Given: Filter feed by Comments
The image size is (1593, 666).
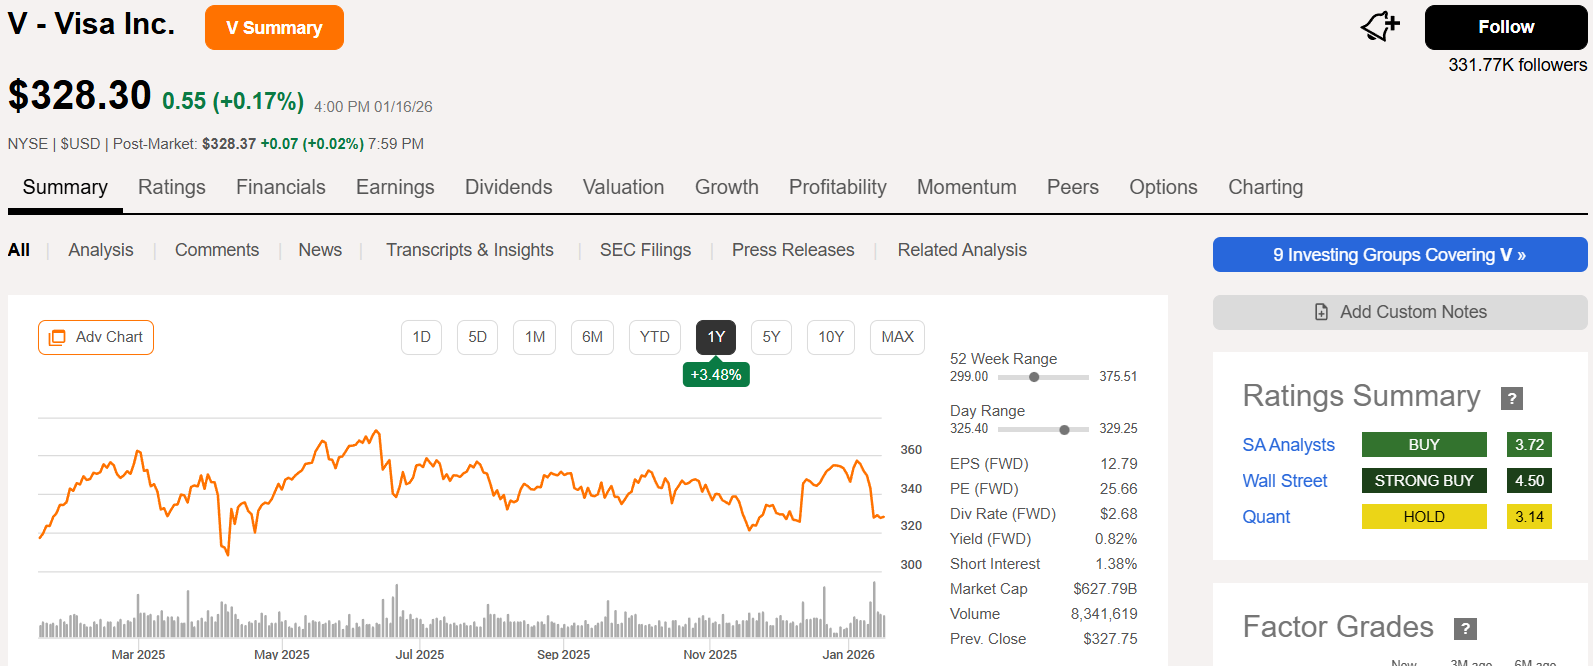Looking at the screenshot, I should pos(217,250).
